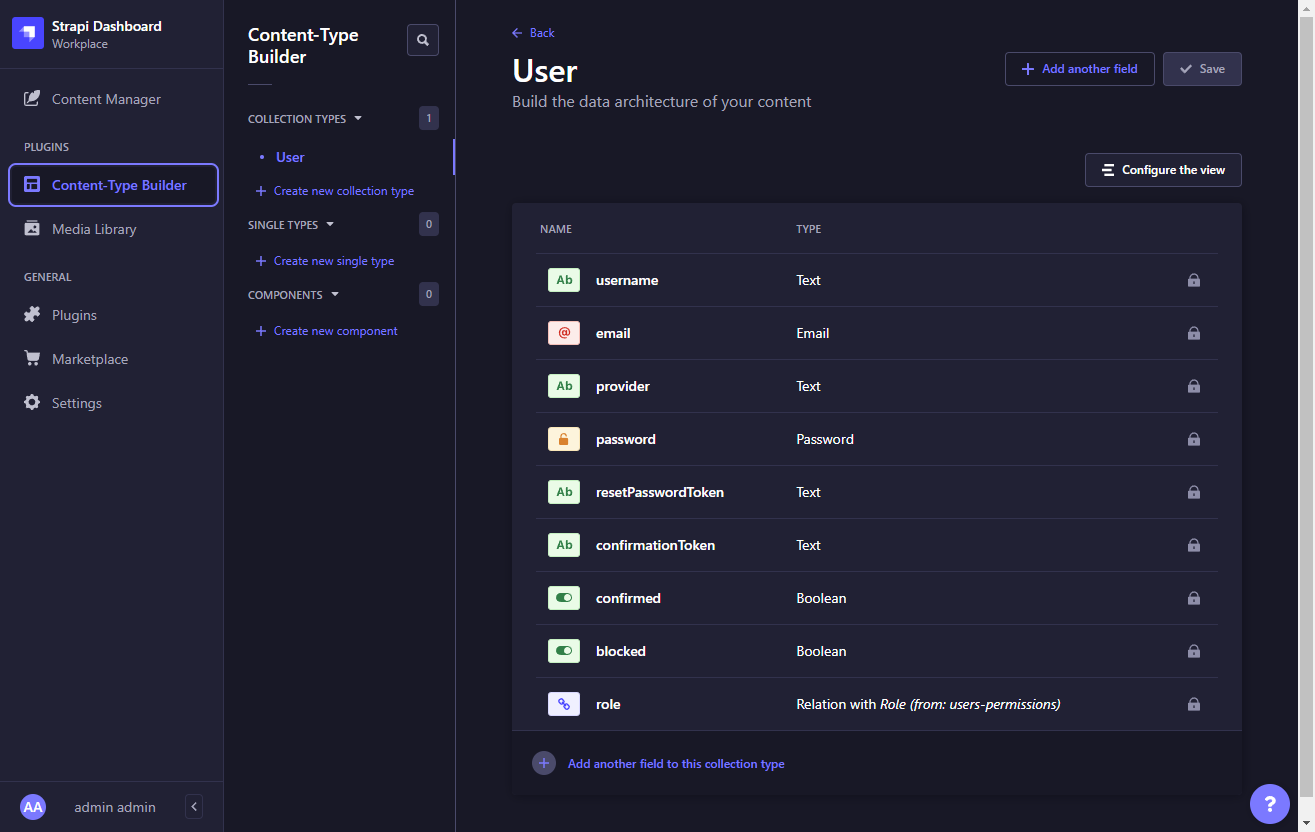Click the Plugins puzzle piece icon
This screenshot has width=1315, height=832.
coord(32,315)
